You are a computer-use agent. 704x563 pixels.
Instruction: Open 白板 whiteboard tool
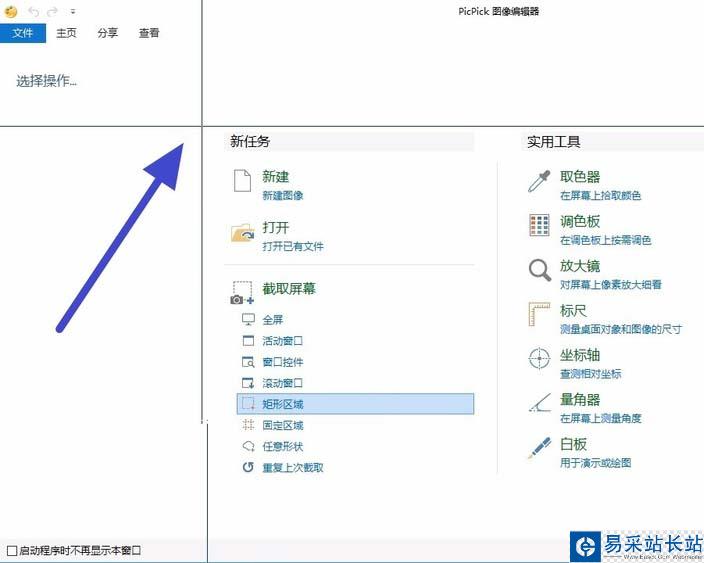573,444
